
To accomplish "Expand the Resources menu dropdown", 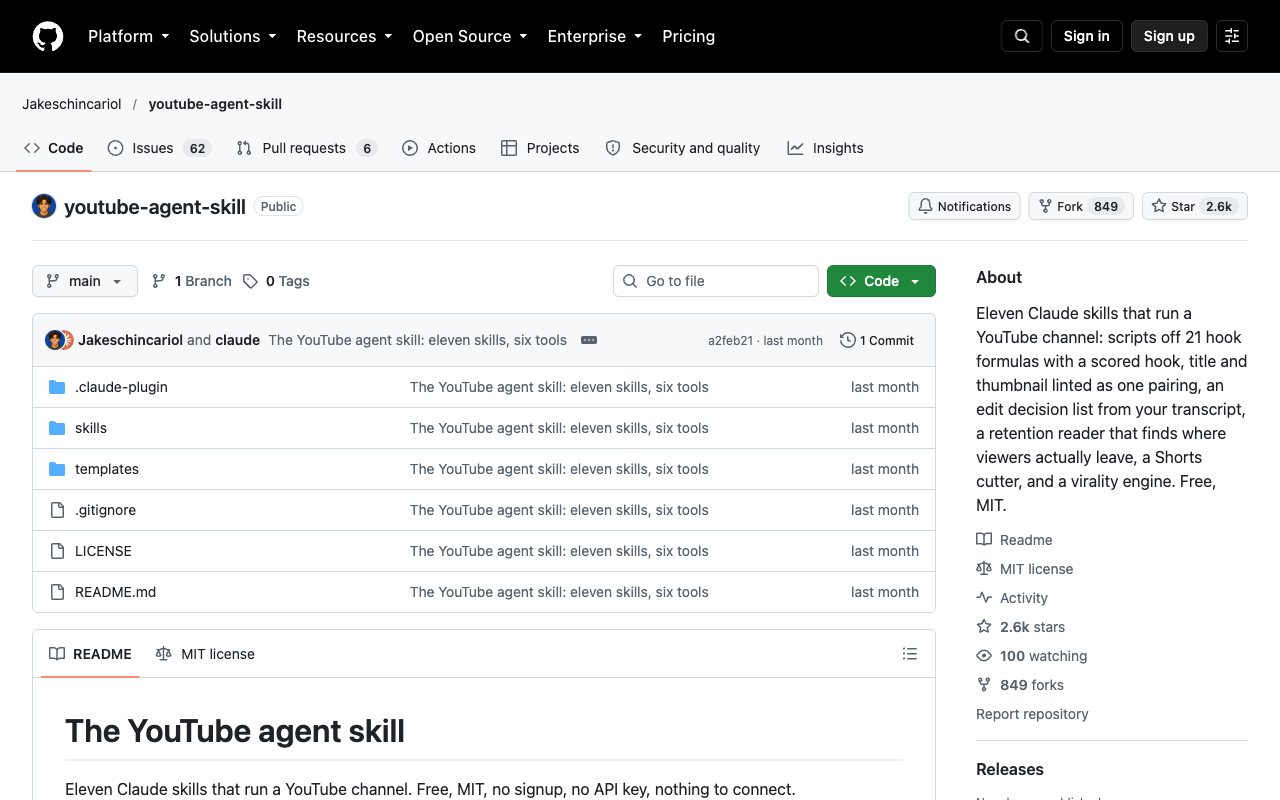I will pyautogui.click(x=344, y=36).
